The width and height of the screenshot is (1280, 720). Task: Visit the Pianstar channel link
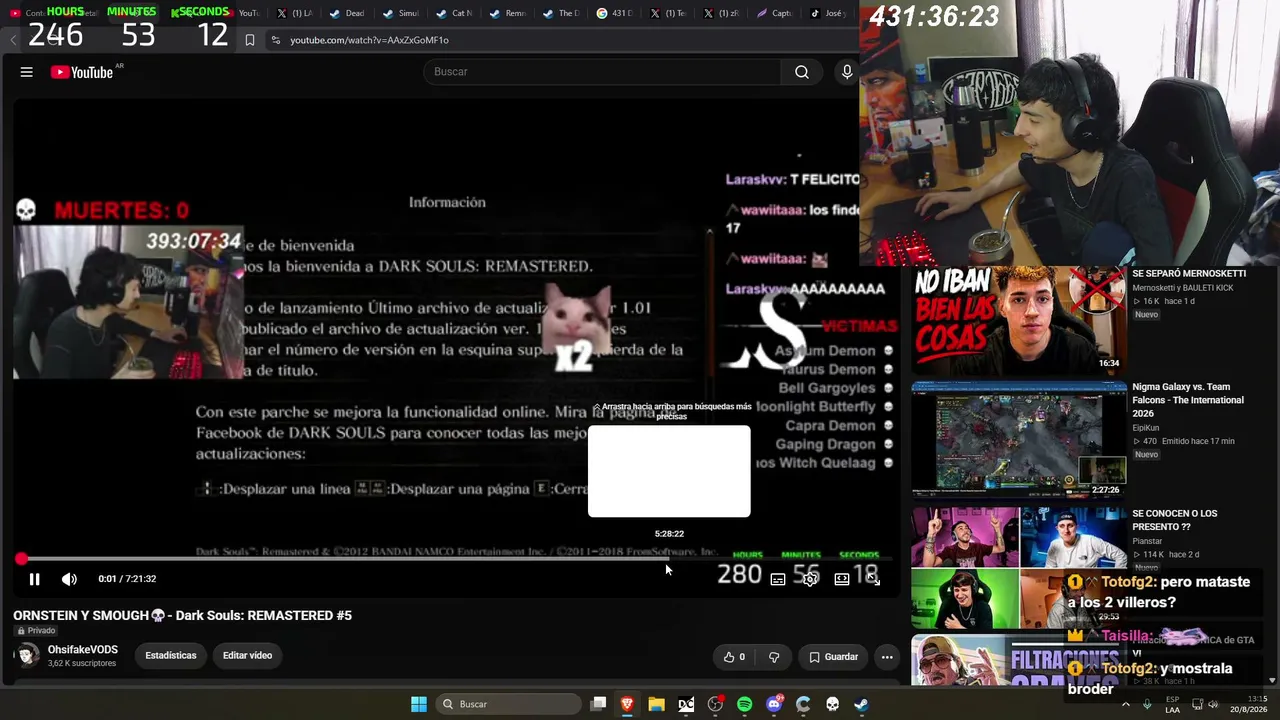point(1147,542)
